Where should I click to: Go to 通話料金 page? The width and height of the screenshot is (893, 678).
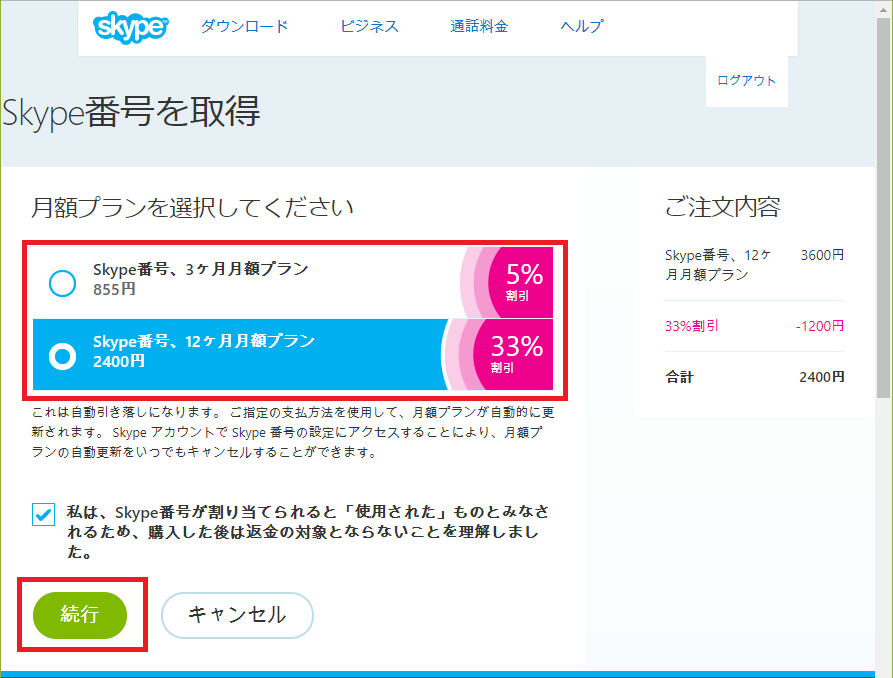(479, 26)
